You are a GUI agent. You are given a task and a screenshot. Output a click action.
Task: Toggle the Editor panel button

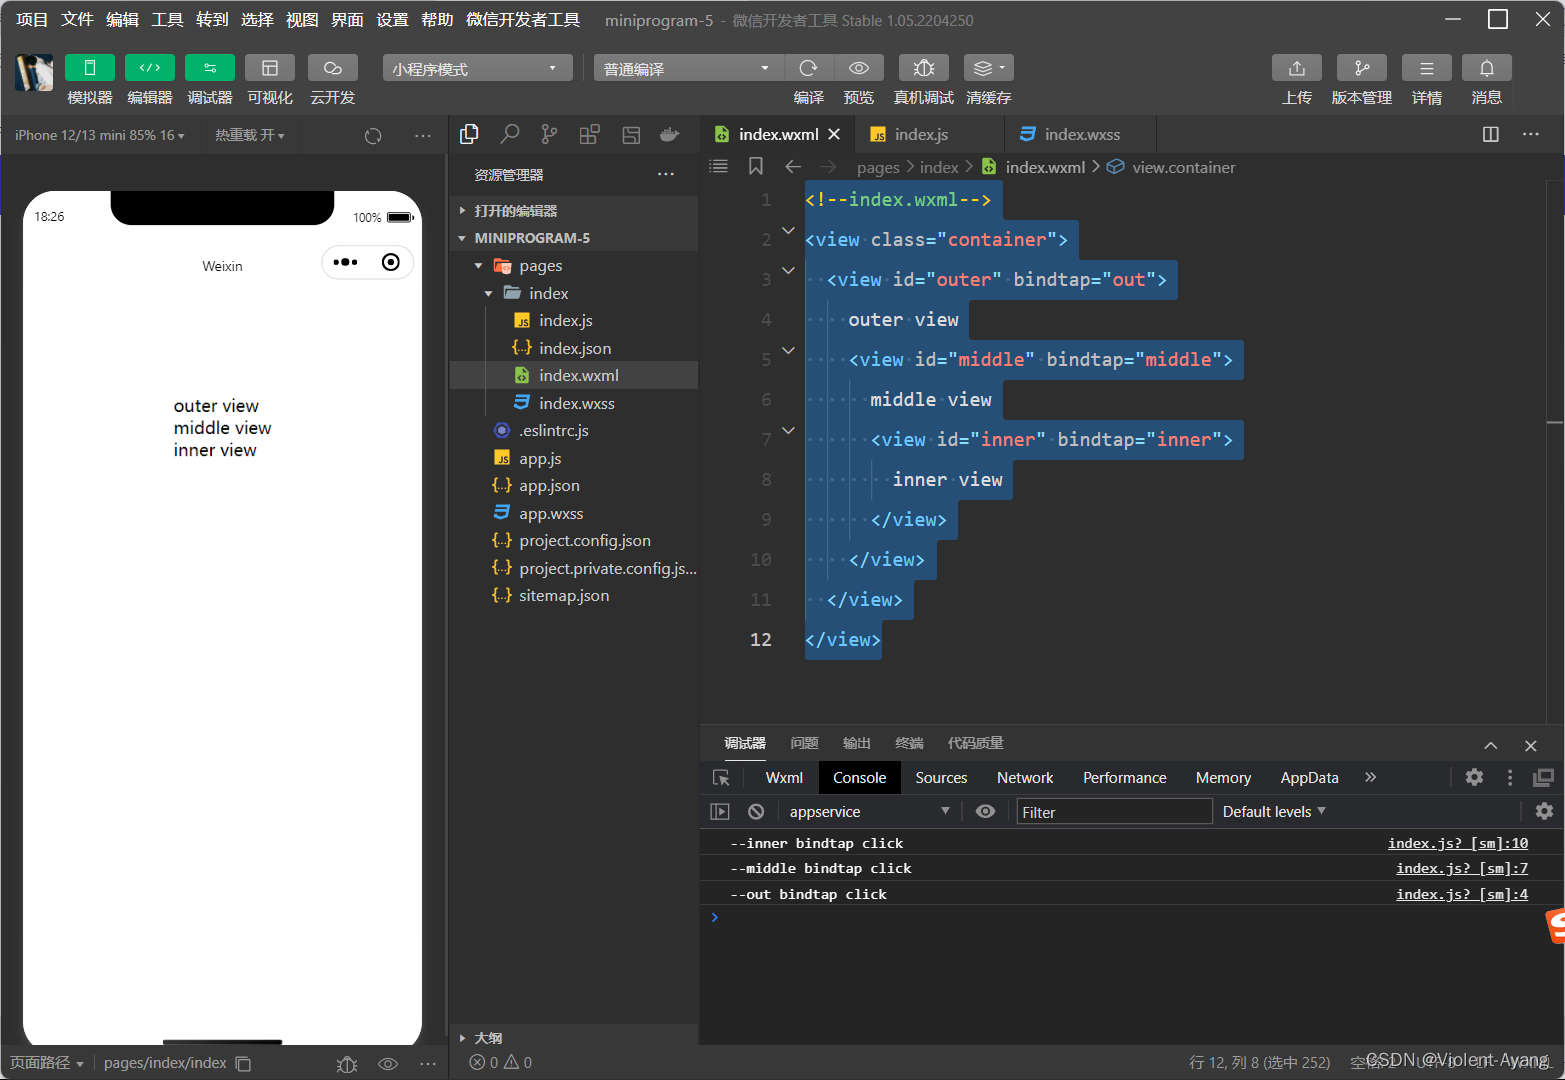[x=150, y=68]
